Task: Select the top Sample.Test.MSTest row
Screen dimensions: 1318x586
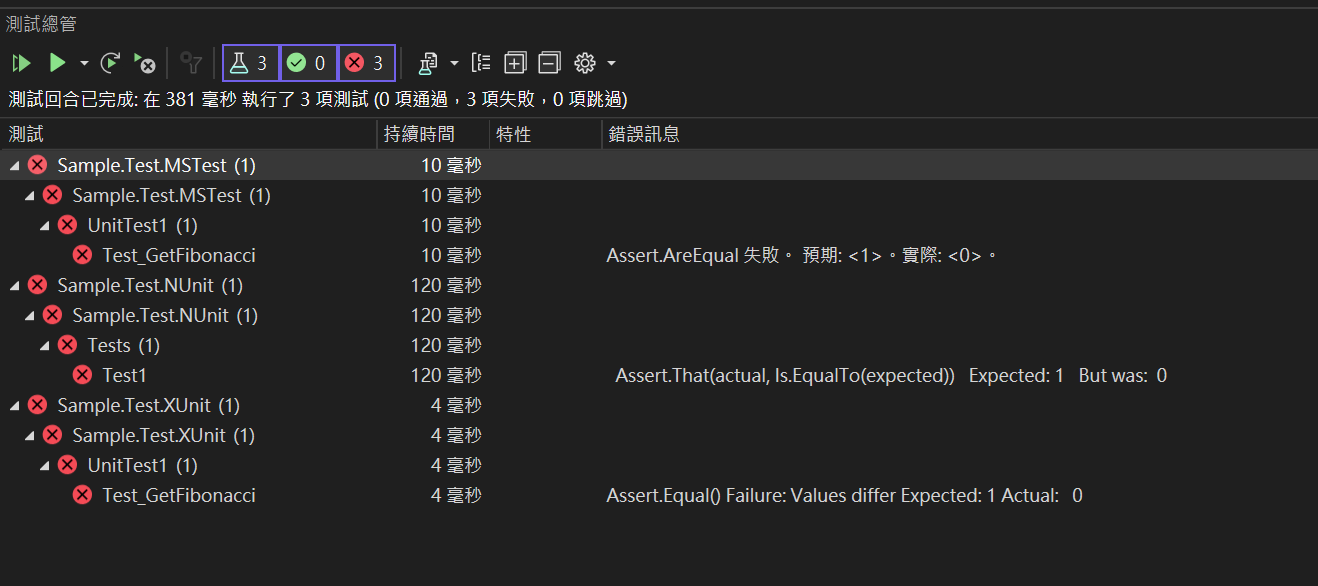Action: tap(659, 165)
